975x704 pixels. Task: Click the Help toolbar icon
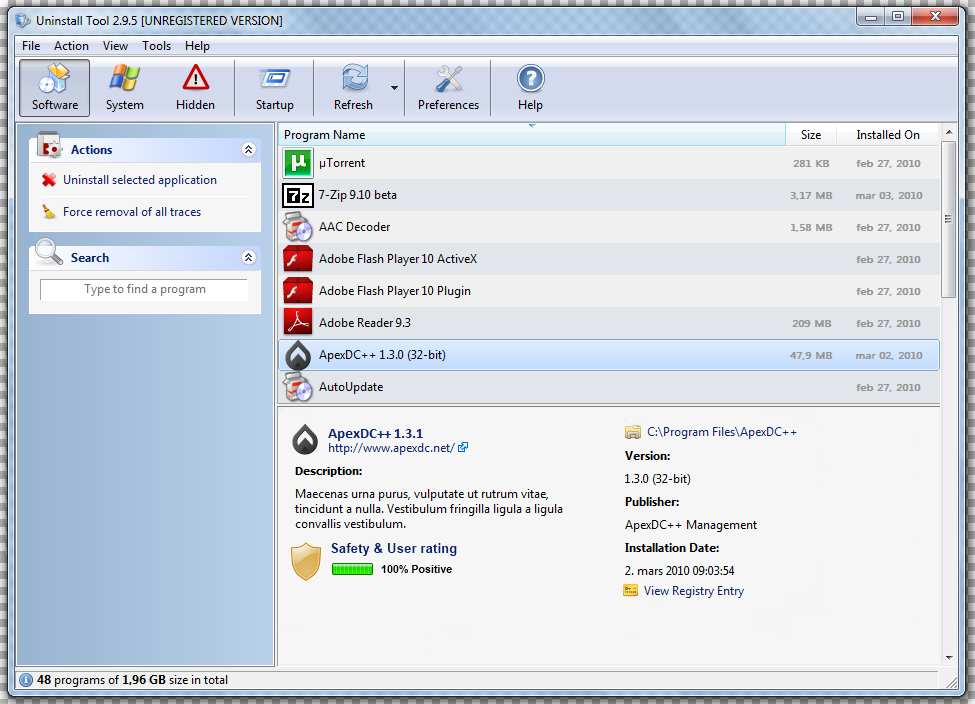530,88
